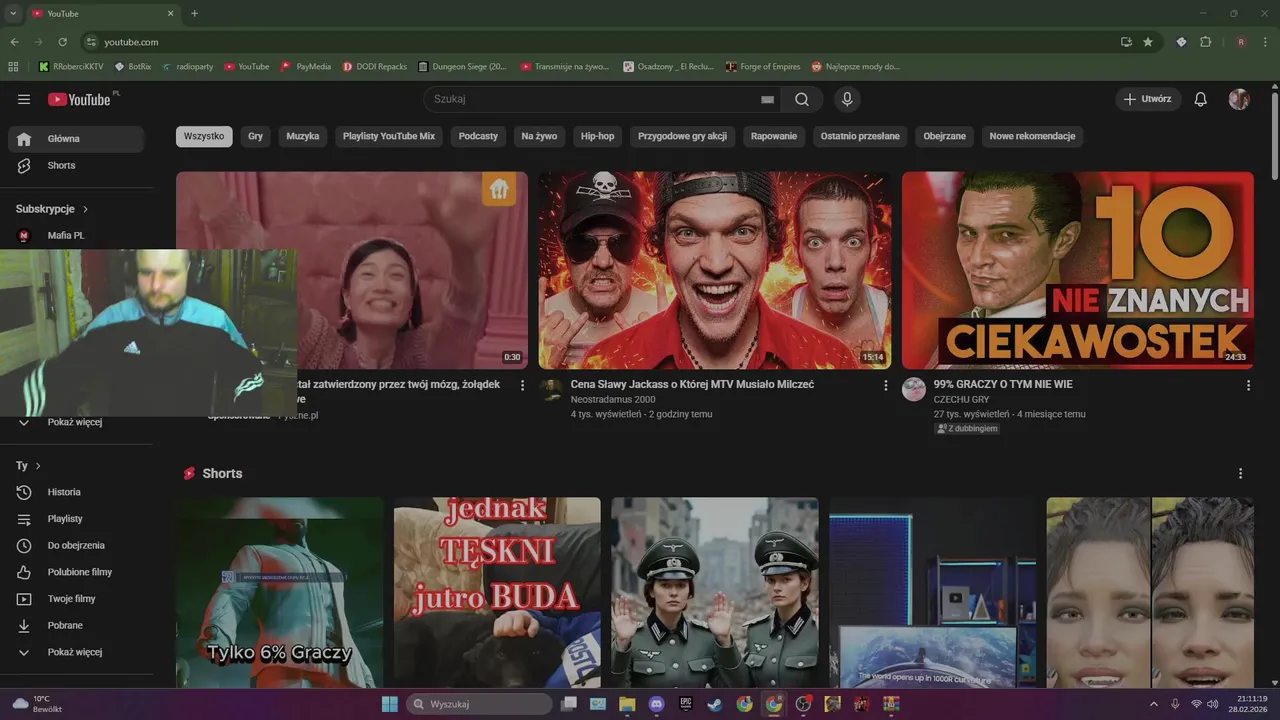The height and width of the screenshot is (720, 1280).
Task: Open Discord from the taskbar
Action: (656, 704)
